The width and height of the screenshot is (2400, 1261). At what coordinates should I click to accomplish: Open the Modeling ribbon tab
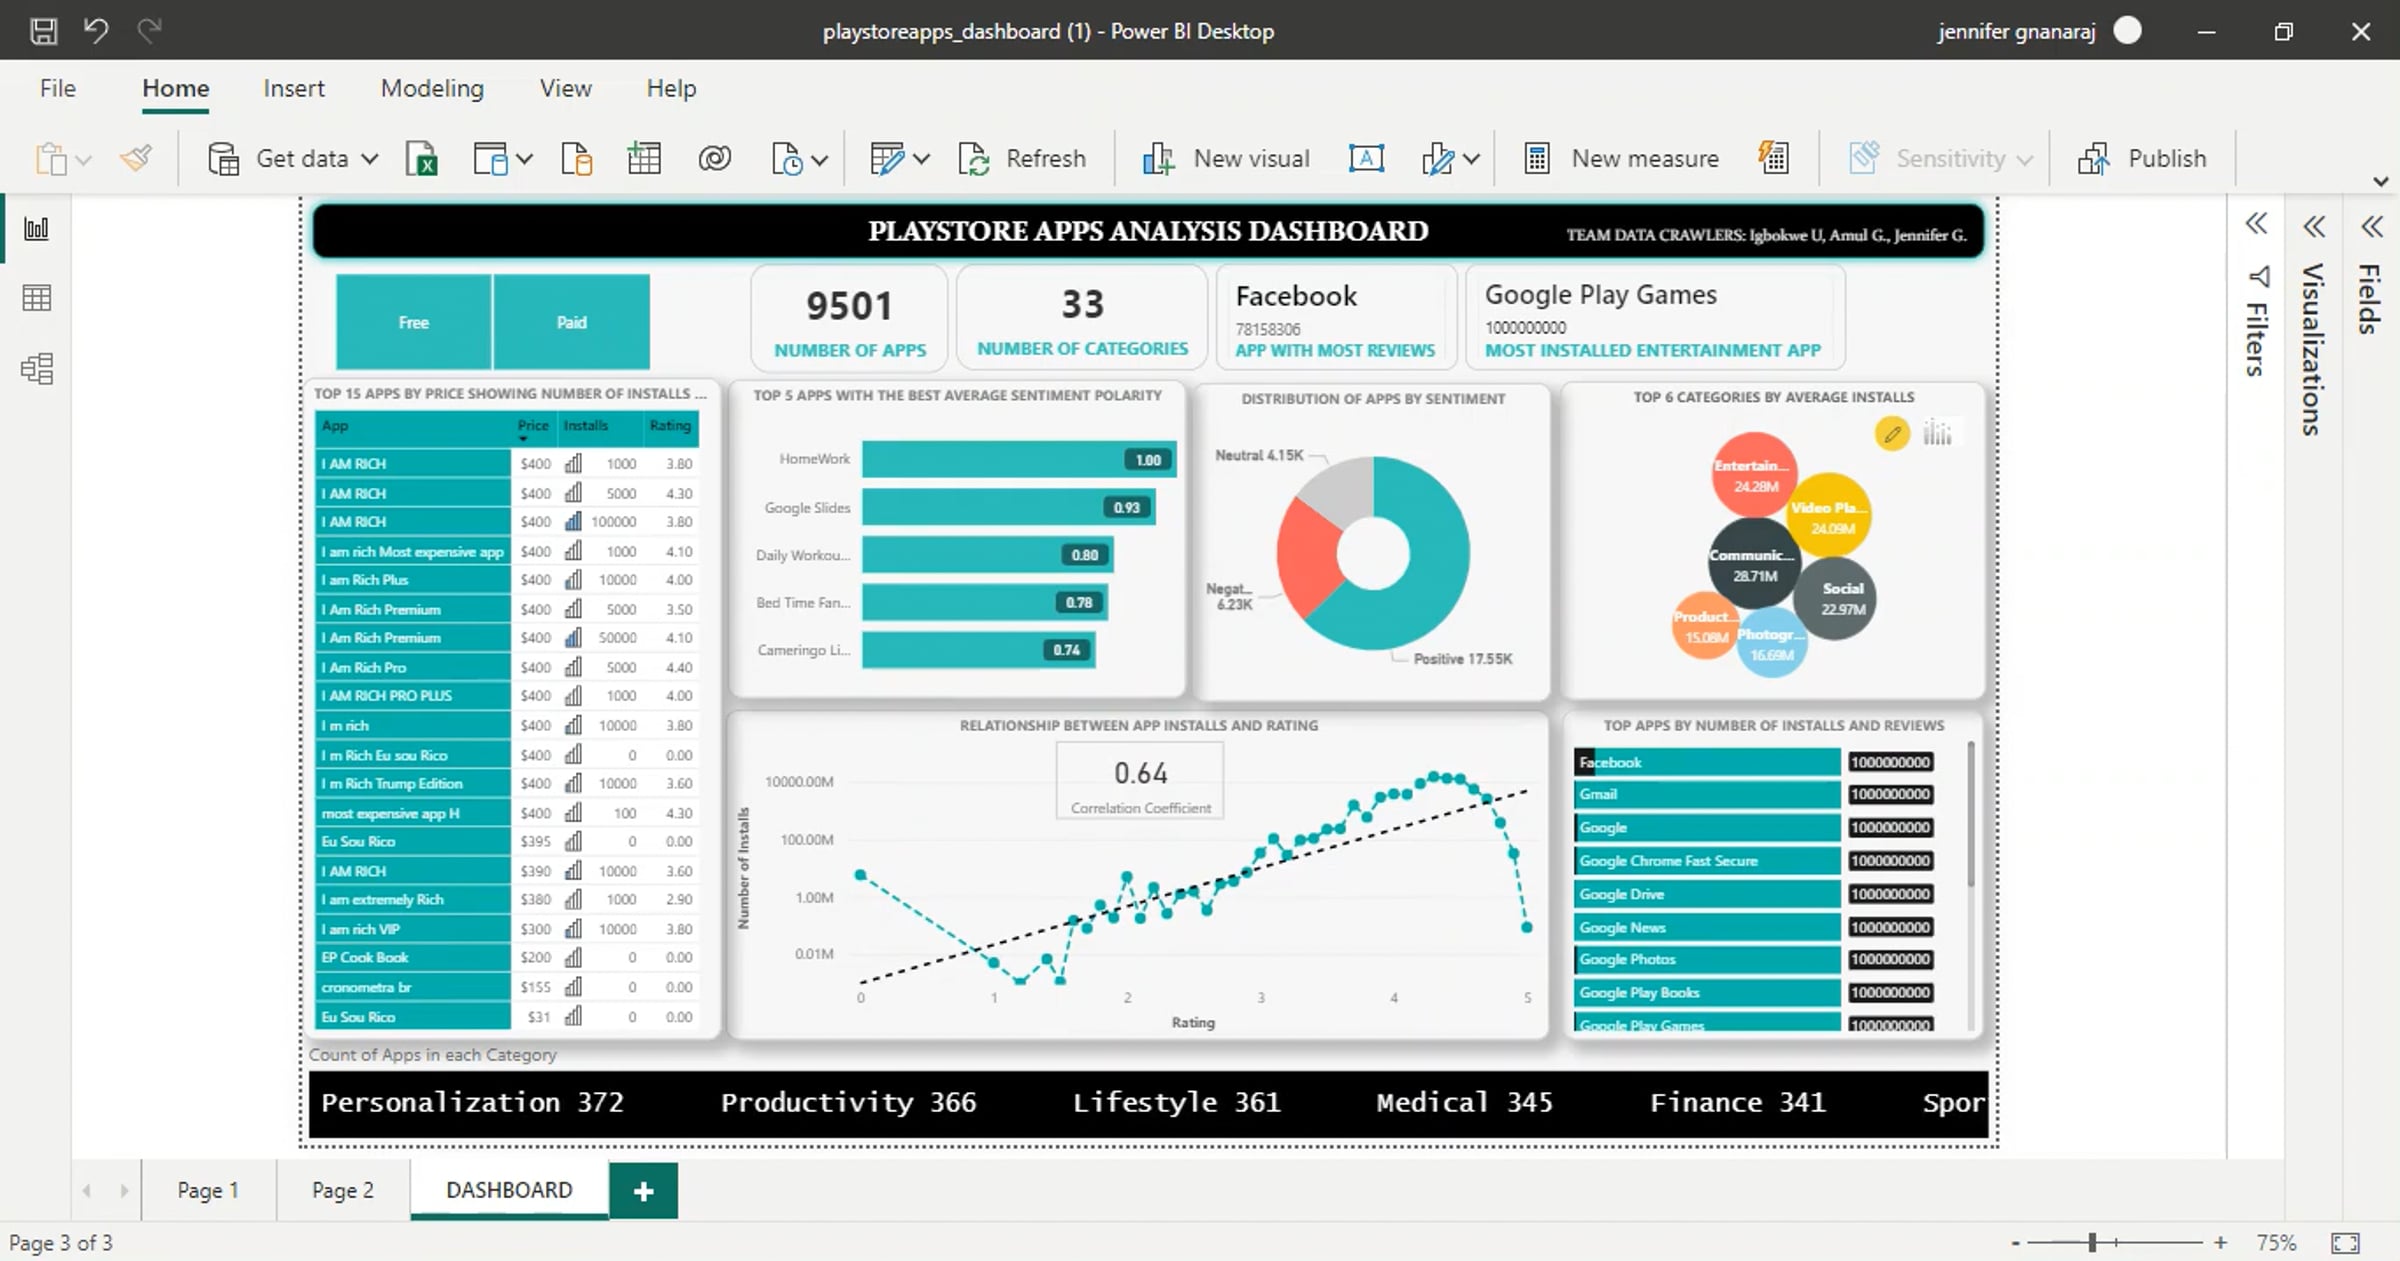[432, 88]
